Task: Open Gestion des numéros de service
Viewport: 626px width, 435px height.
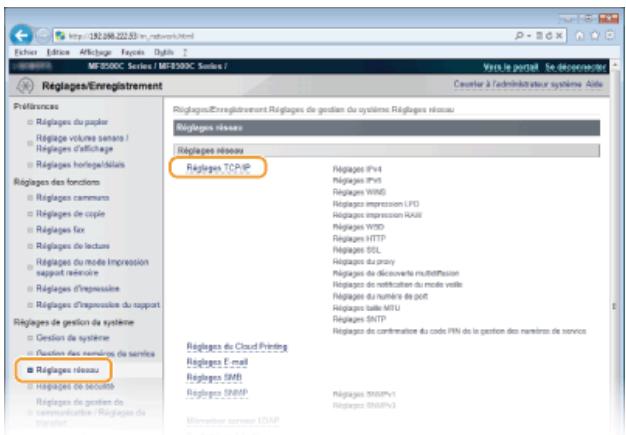Action: (95, 354)
